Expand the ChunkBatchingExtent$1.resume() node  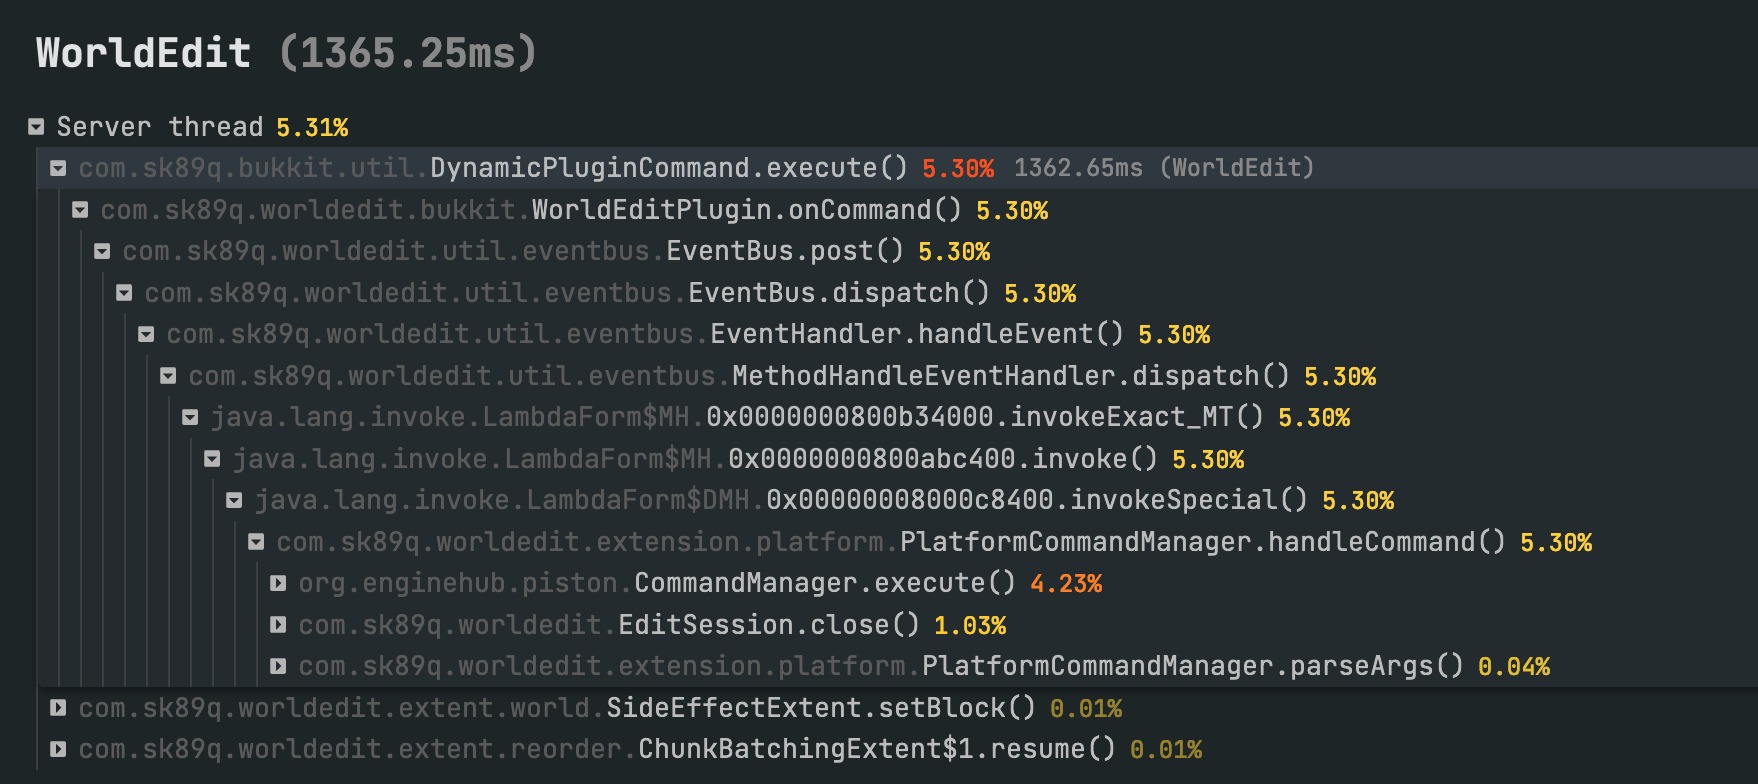tap(58, 749)
